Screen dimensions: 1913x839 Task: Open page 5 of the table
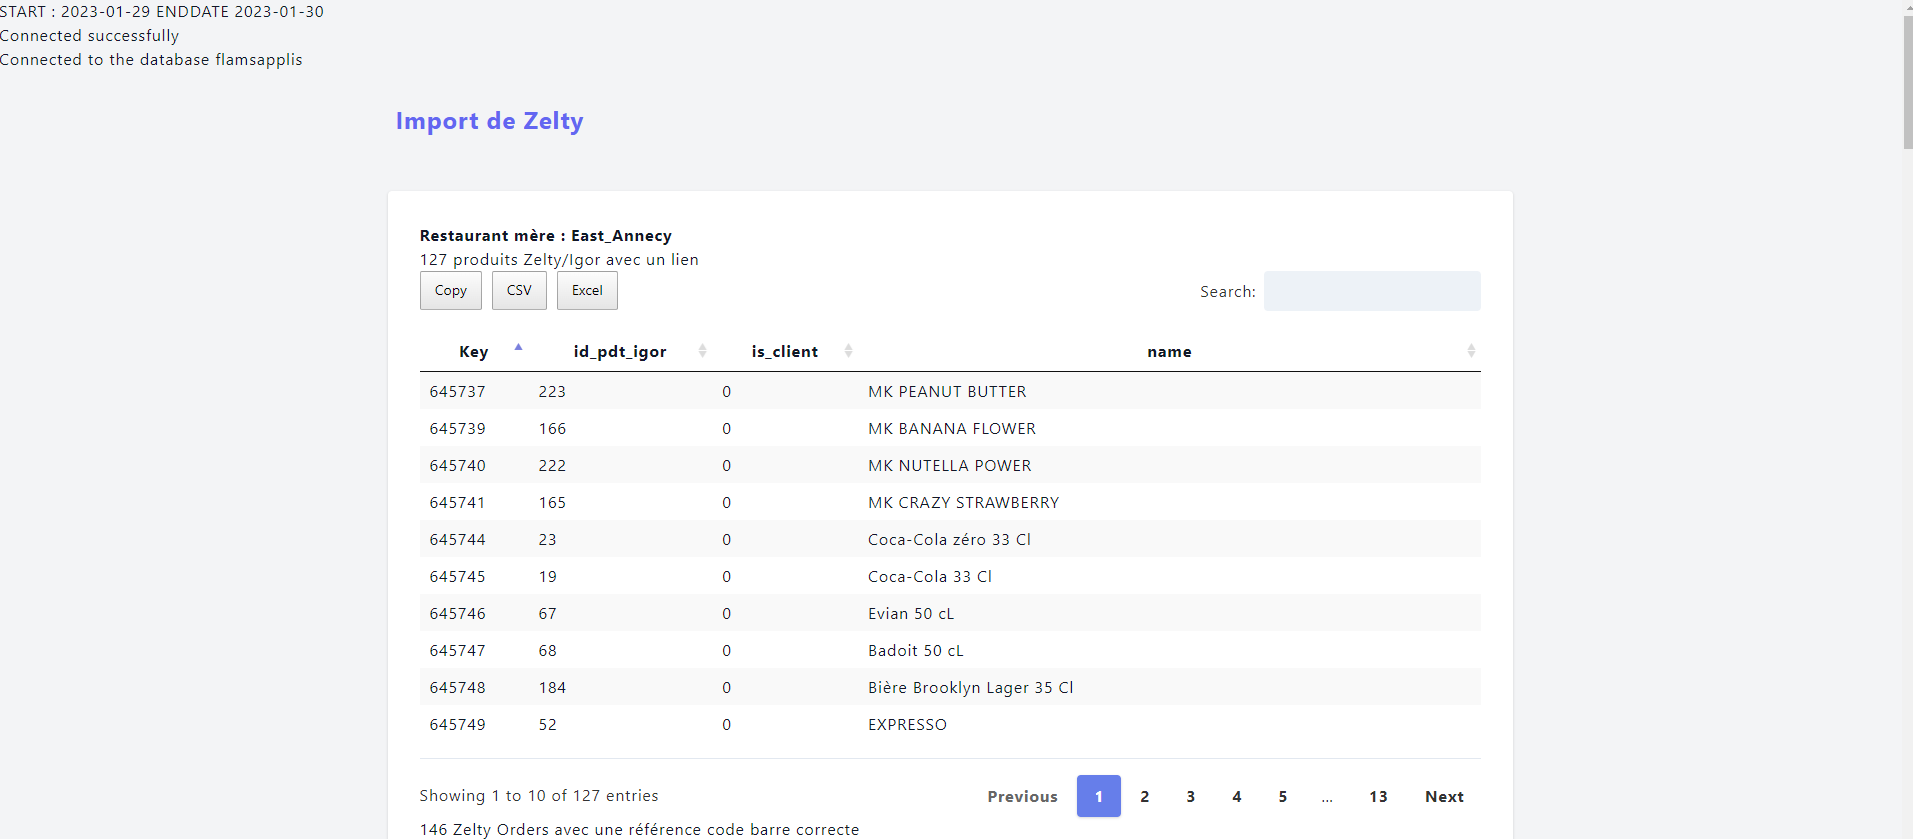click(1282, 797)
